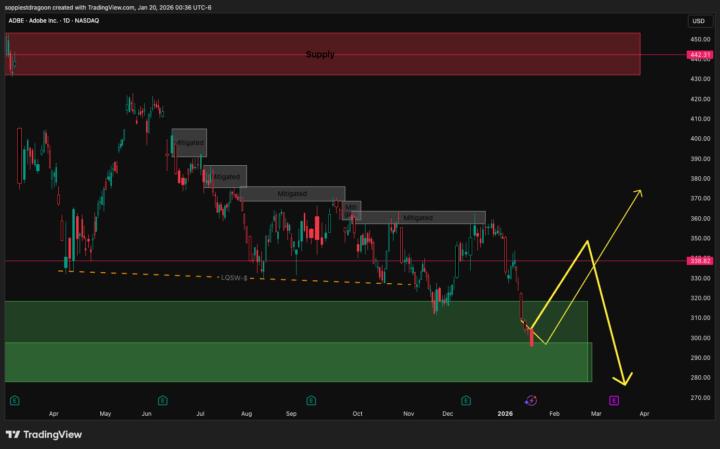Image resolution: width=720 pixels, height=449 pixels.
Task: Click the ADBE Adobe Inc. symbol title
Action: pyautogui.click(x=54, y=21)
